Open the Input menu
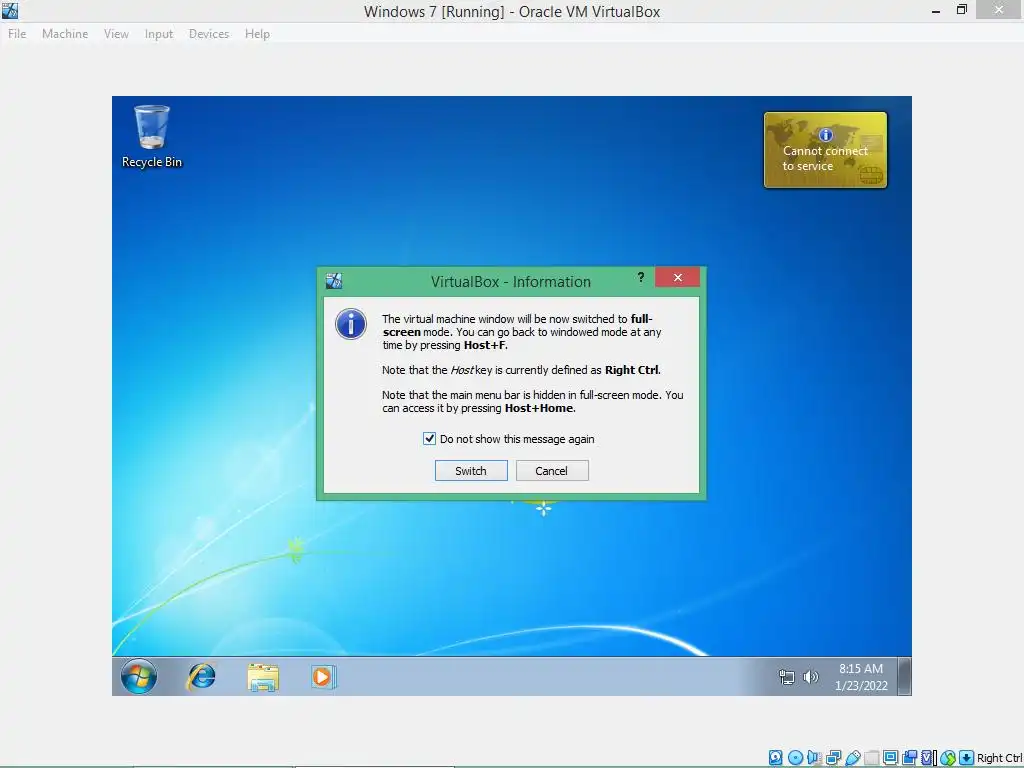This screenshot has width=1024, height=768. coord(159,34)
